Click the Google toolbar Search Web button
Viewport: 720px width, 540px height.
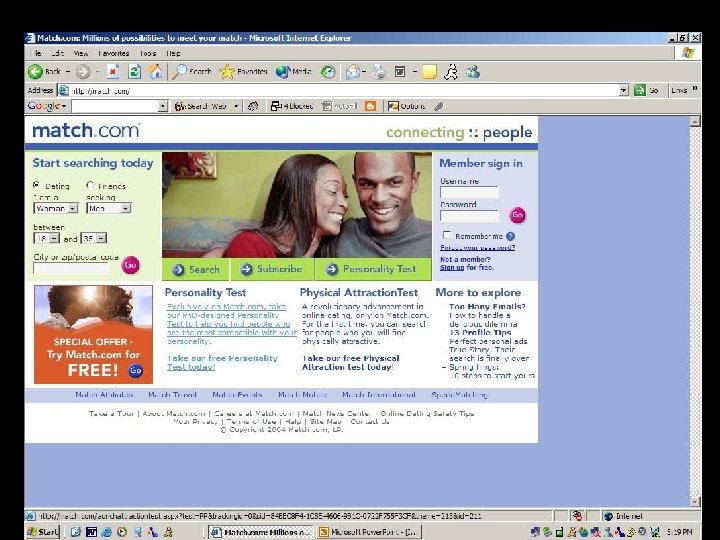point(201,106)
